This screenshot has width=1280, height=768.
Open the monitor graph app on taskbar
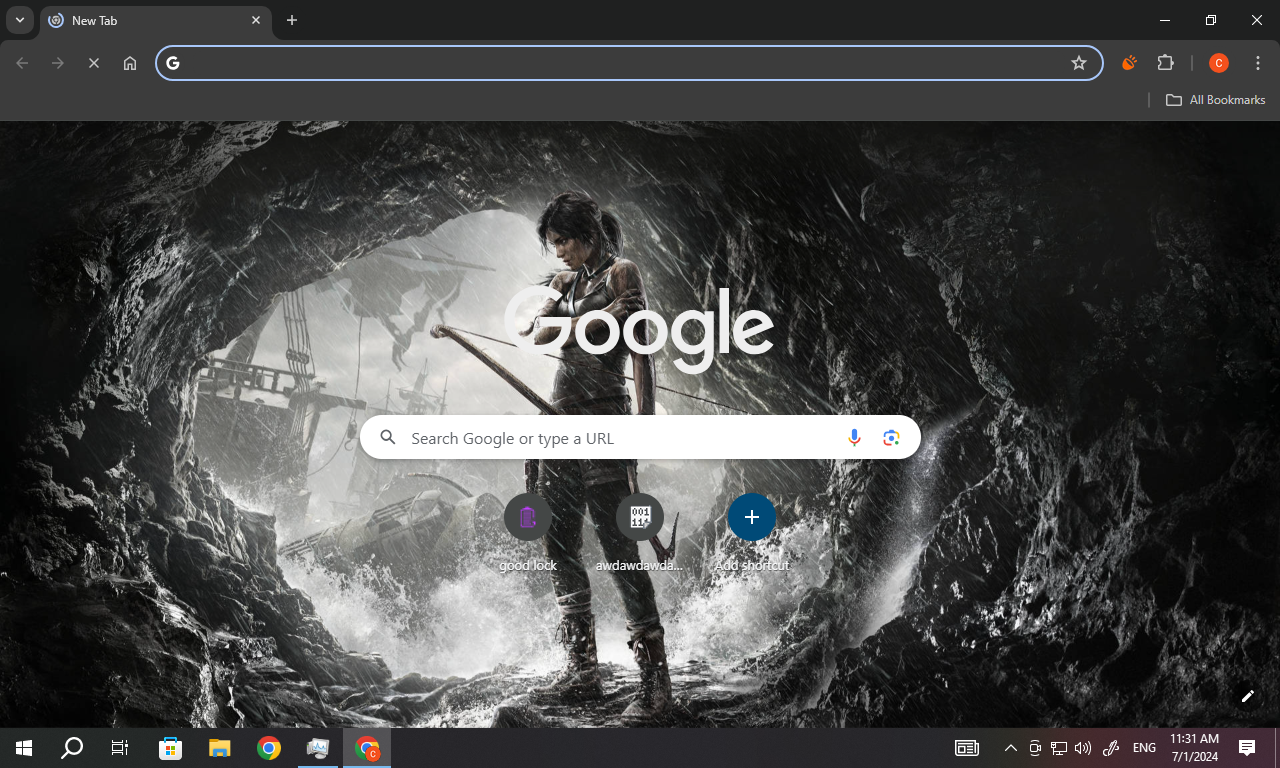tap(318, 748)
